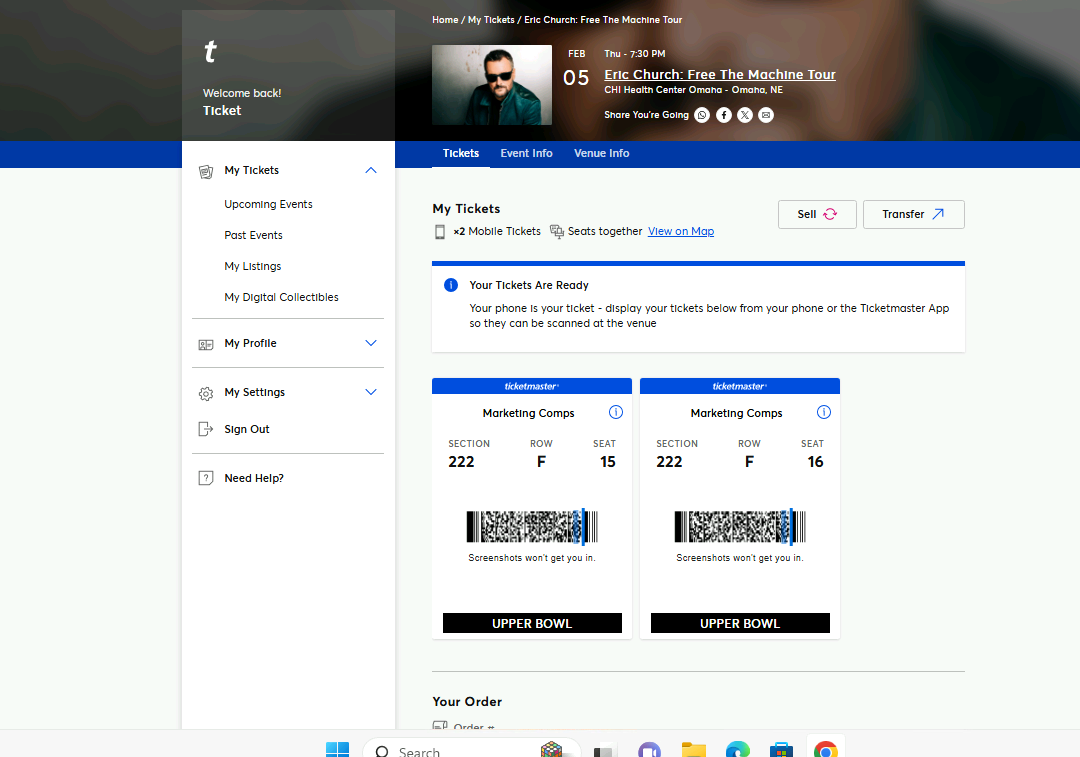Open Windows Start menu
Screen dimensions: 1080x757
[338, 749]
